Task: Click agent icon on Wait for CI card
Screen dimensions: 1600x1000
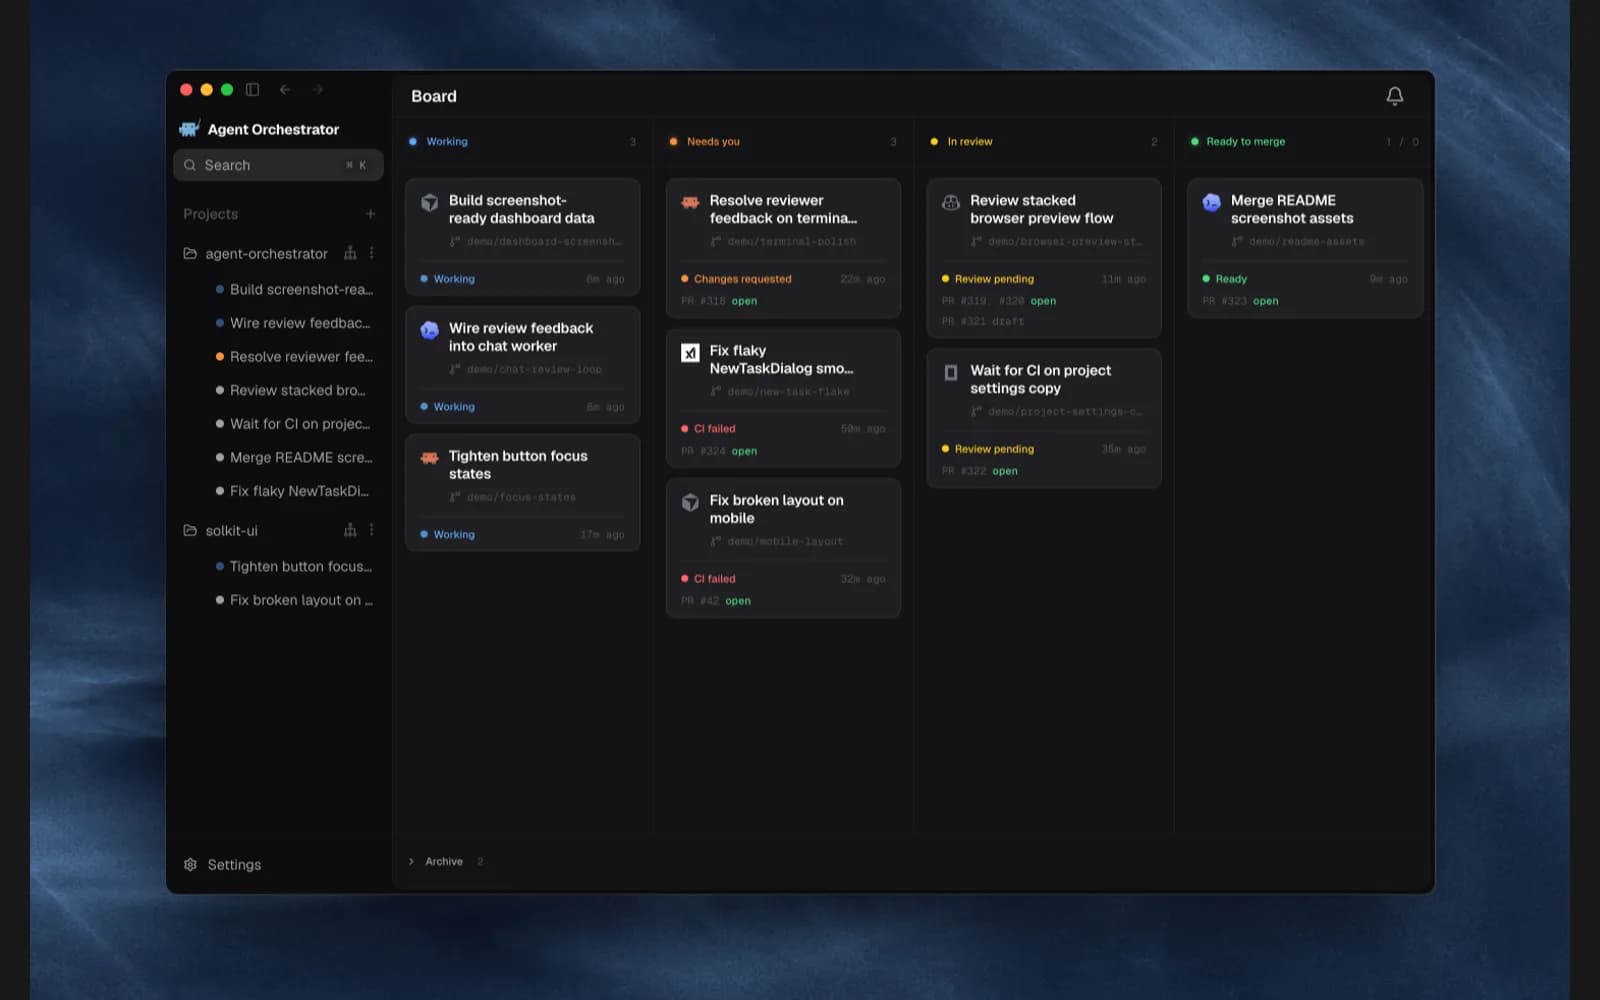Action: point(951,373)
